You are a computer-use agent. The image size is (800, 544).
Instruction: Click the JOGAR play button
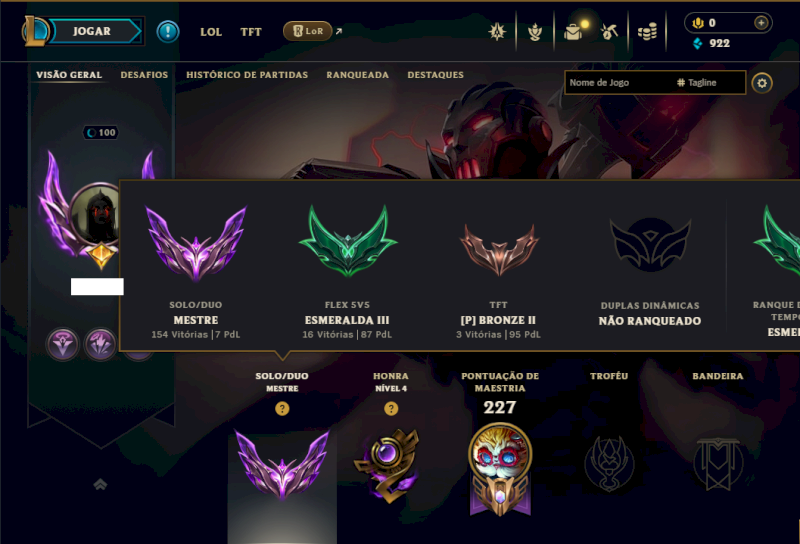(x=92, y=31)
